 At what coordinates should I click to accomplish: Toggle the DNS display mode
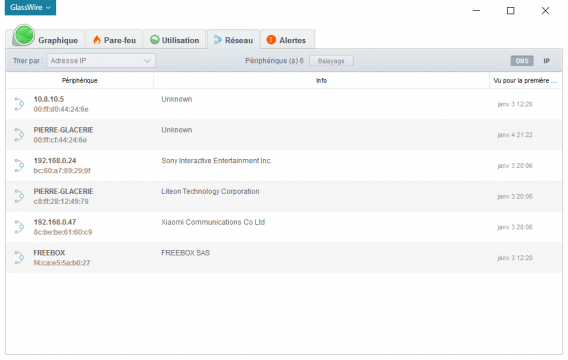[x=522, y=60]
